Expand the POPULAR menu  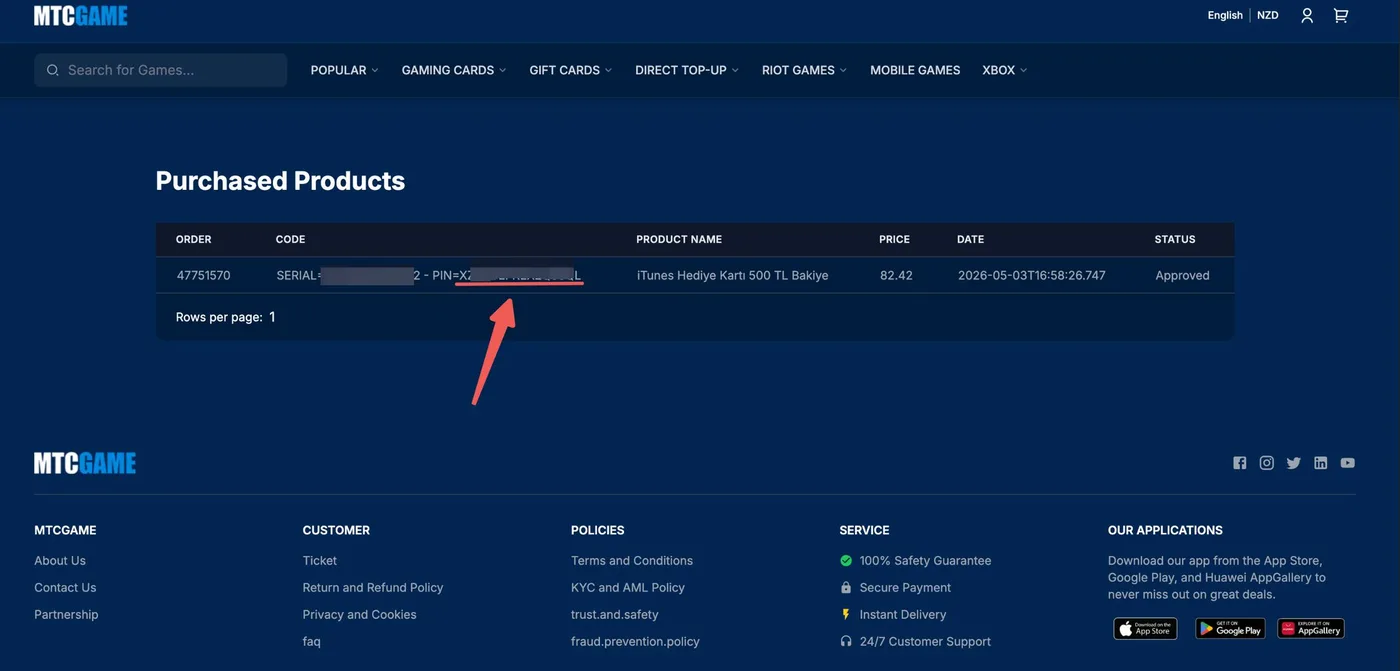(345, 70)
